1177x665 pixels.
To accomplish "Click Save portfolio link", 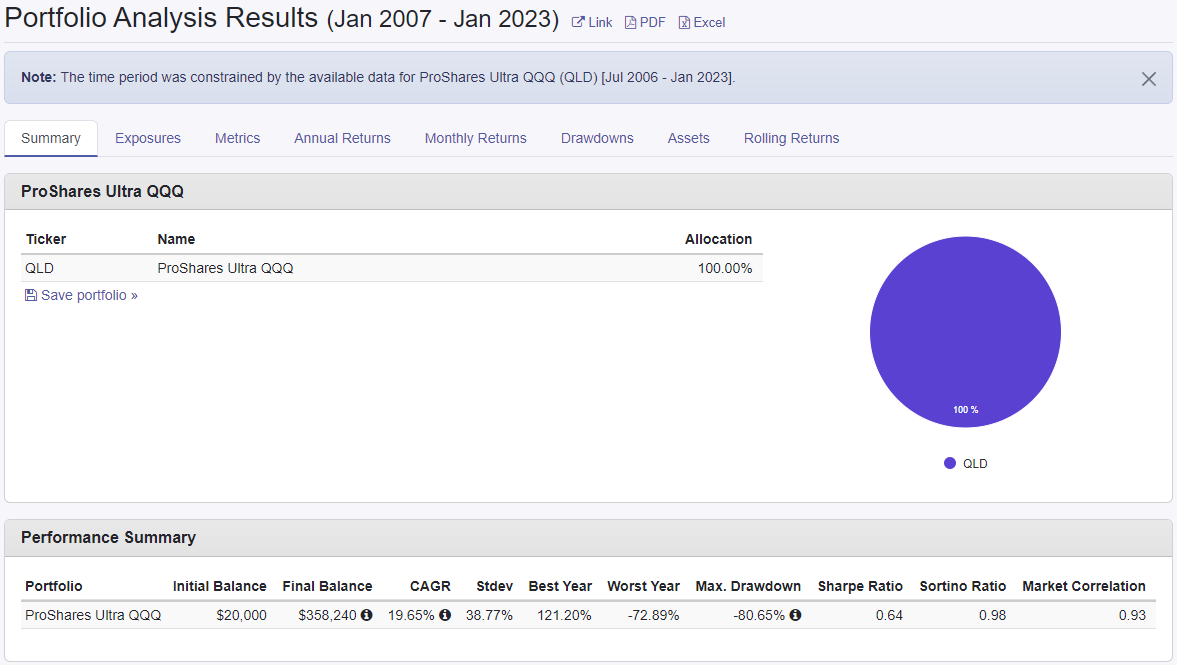I will 81,295.
